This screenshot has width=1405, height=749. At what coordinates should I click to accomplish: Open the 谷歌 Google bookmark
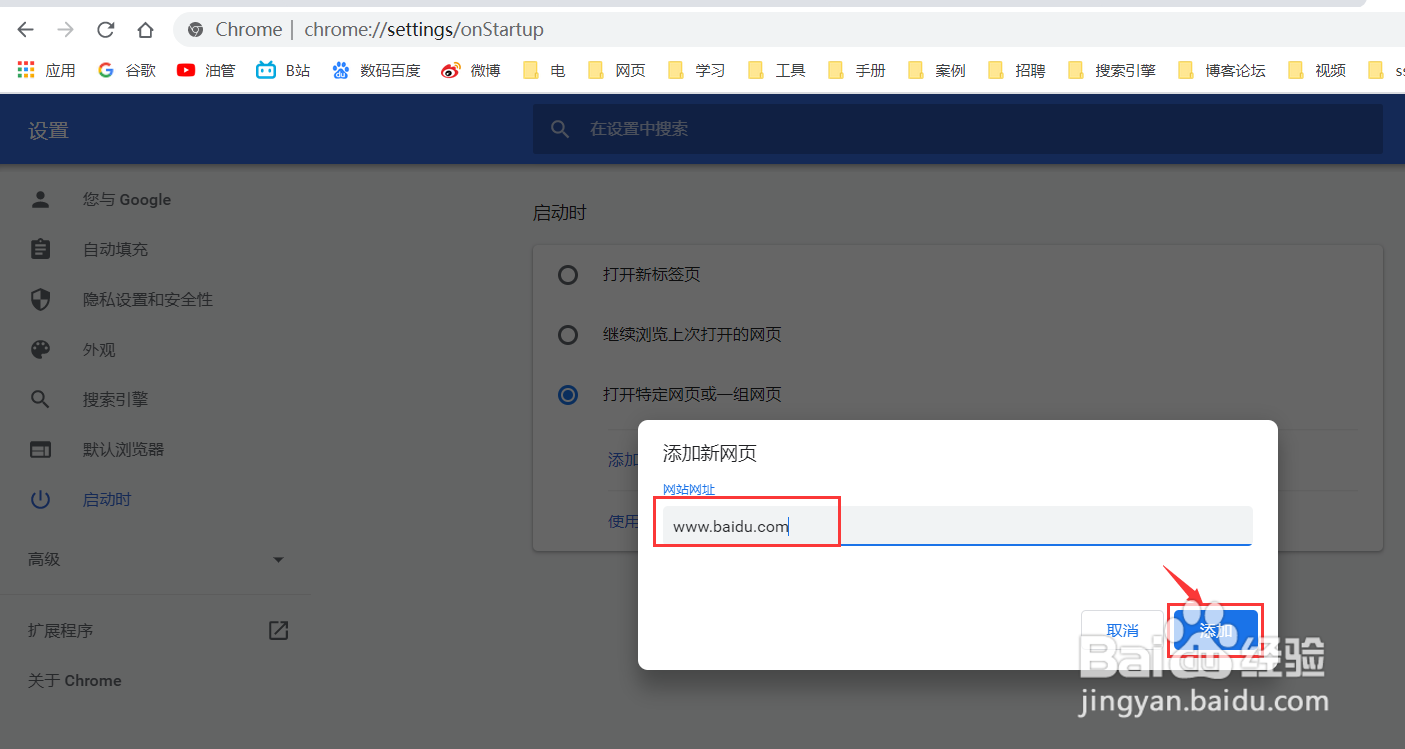[127, 70]
